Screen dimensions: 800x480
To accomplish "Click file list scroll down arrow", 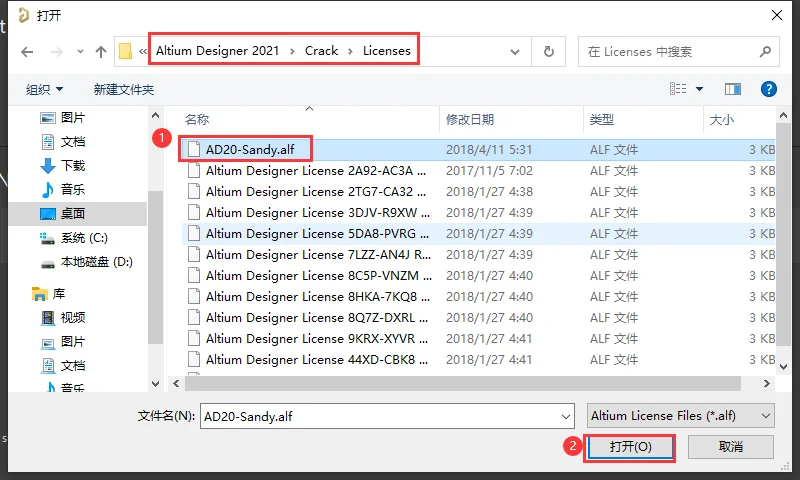I will coord(784,366).
